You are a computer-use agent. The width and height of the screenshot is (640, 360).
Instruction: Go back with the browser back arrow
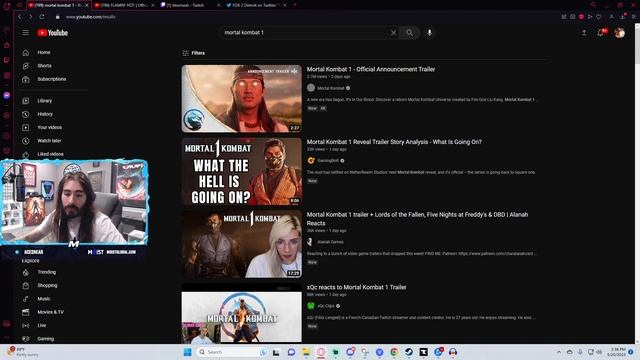click(20, 17)
